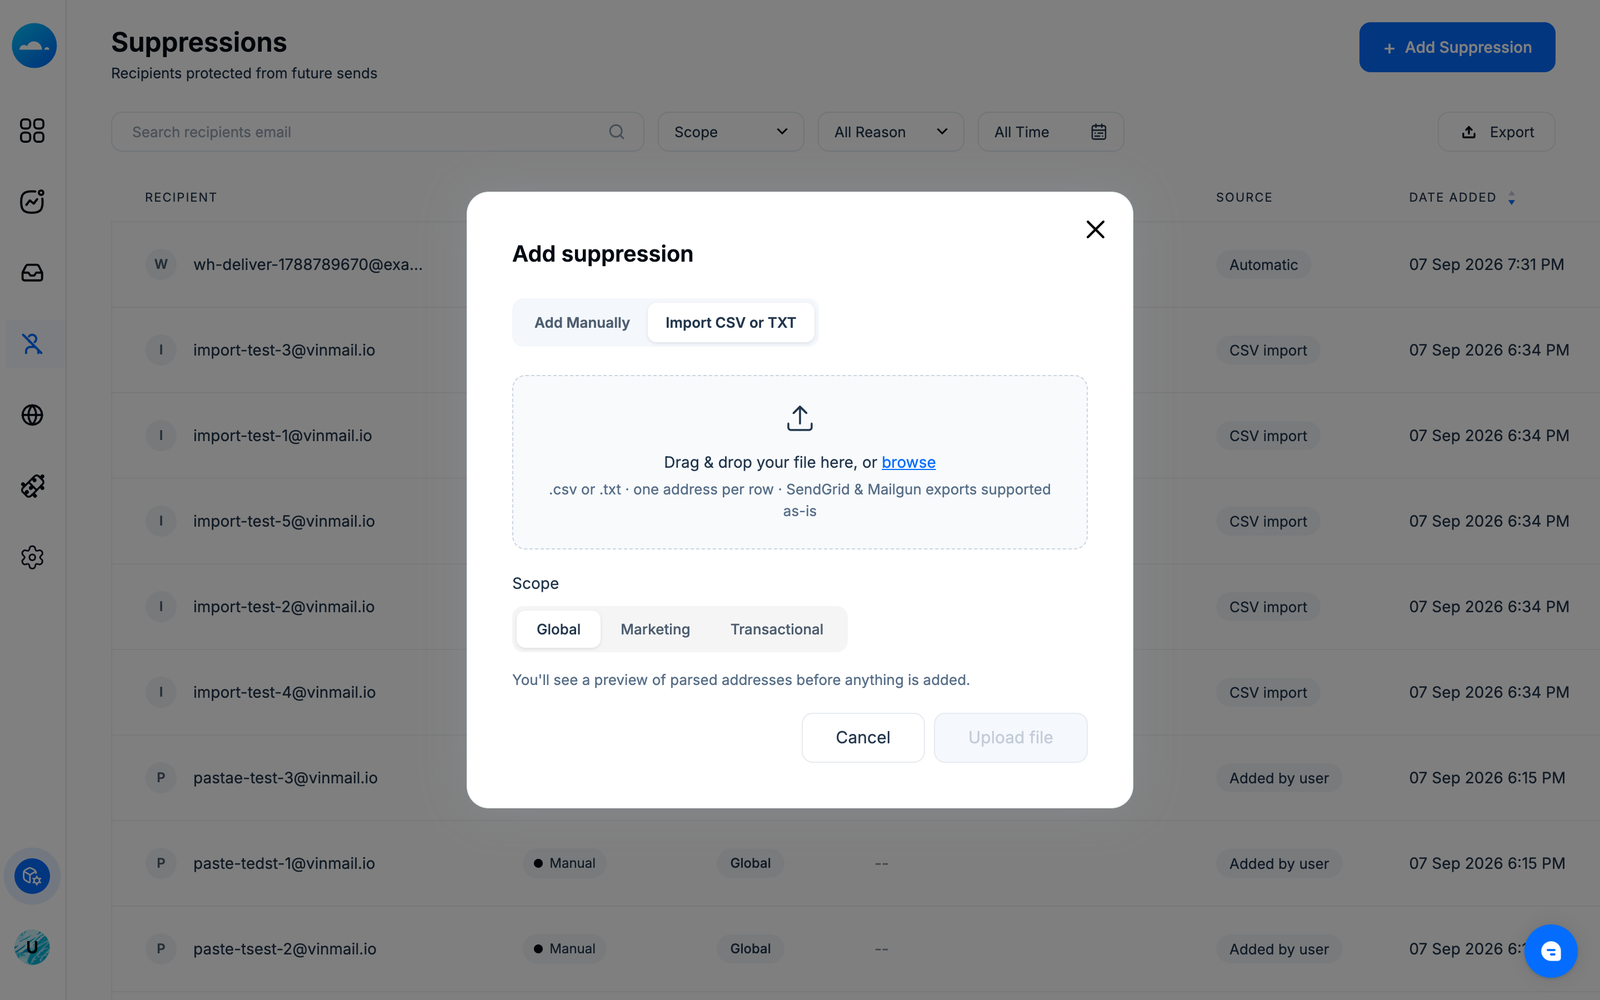Screen dimensions: 1600x1000
Task: Open the settings gear icon in sidebar
Action: tap(32, 557)
